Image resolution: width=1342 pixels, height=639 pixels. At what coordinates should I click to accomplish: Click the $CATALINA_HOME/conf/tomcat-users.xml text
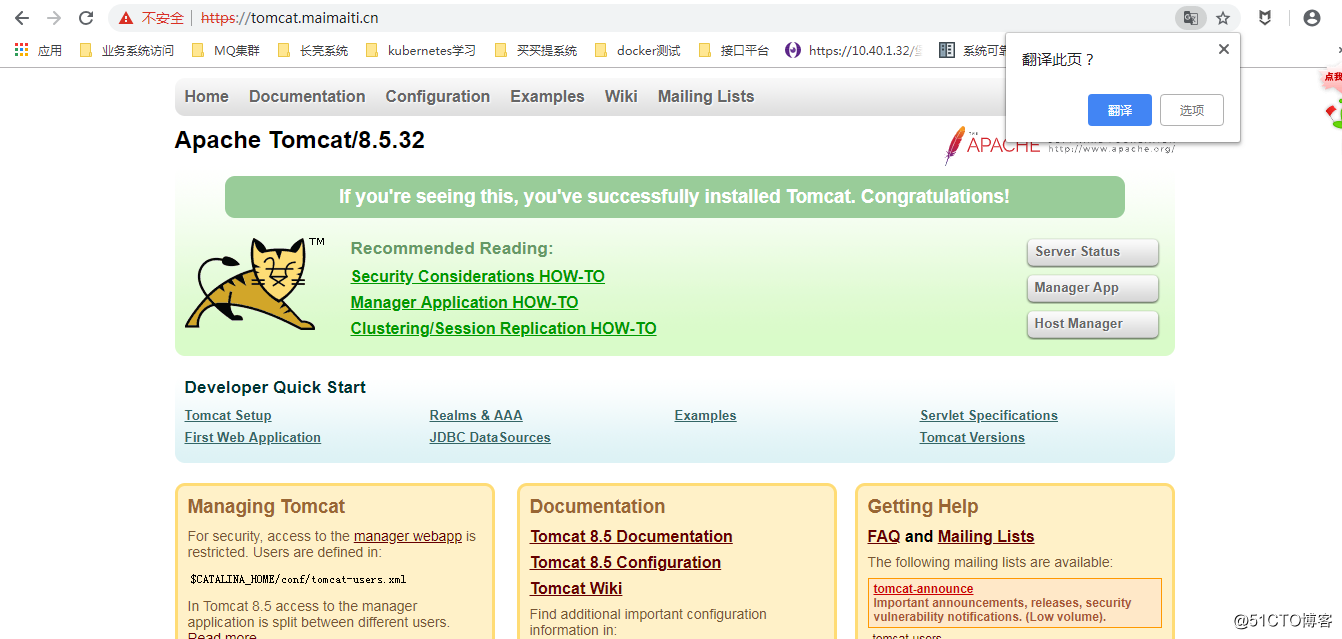click(x=298, y=579)
